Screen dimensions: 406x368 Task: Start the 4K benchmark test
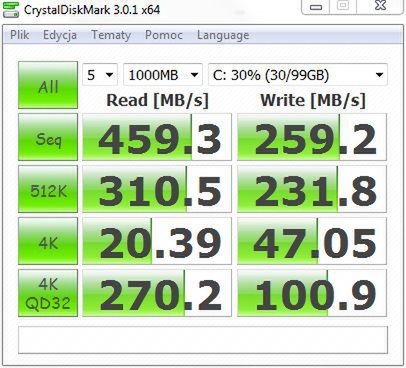tap(48, 241)
